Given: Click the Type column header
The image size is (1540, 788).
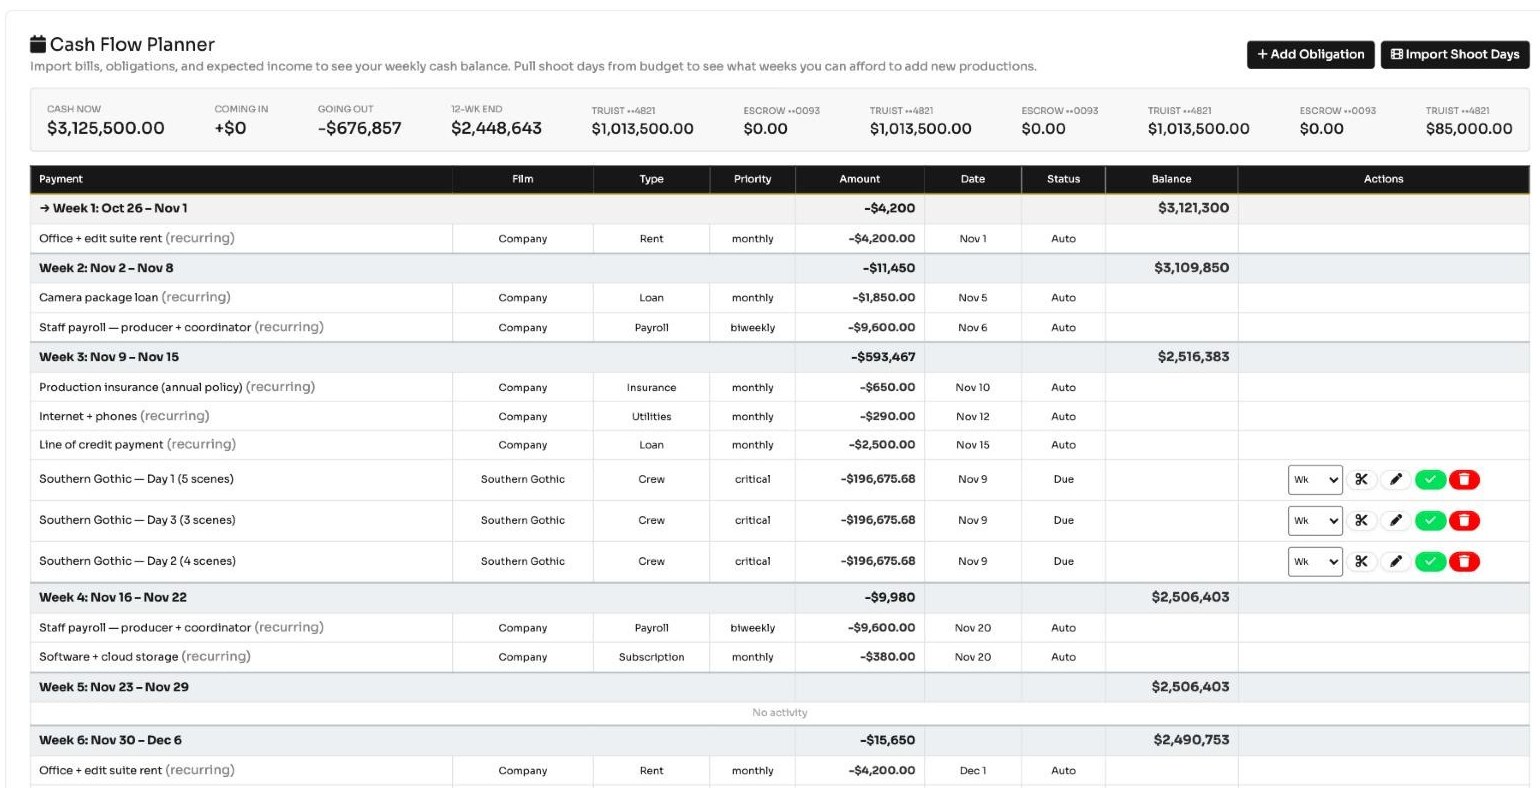Looking at the screenshot, I should (x=651, y=179).
